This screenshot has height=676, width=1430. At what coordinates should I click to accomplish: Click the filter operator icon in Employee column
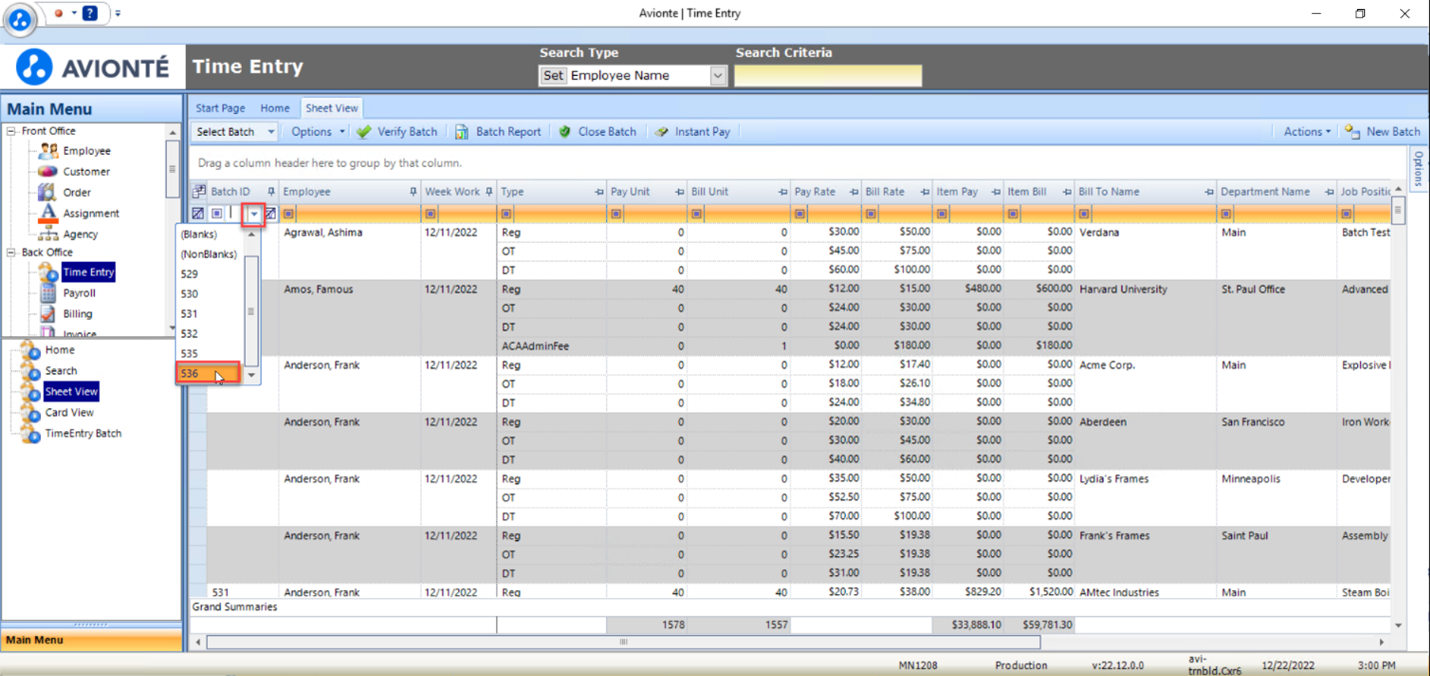click(x=288, y=214)
